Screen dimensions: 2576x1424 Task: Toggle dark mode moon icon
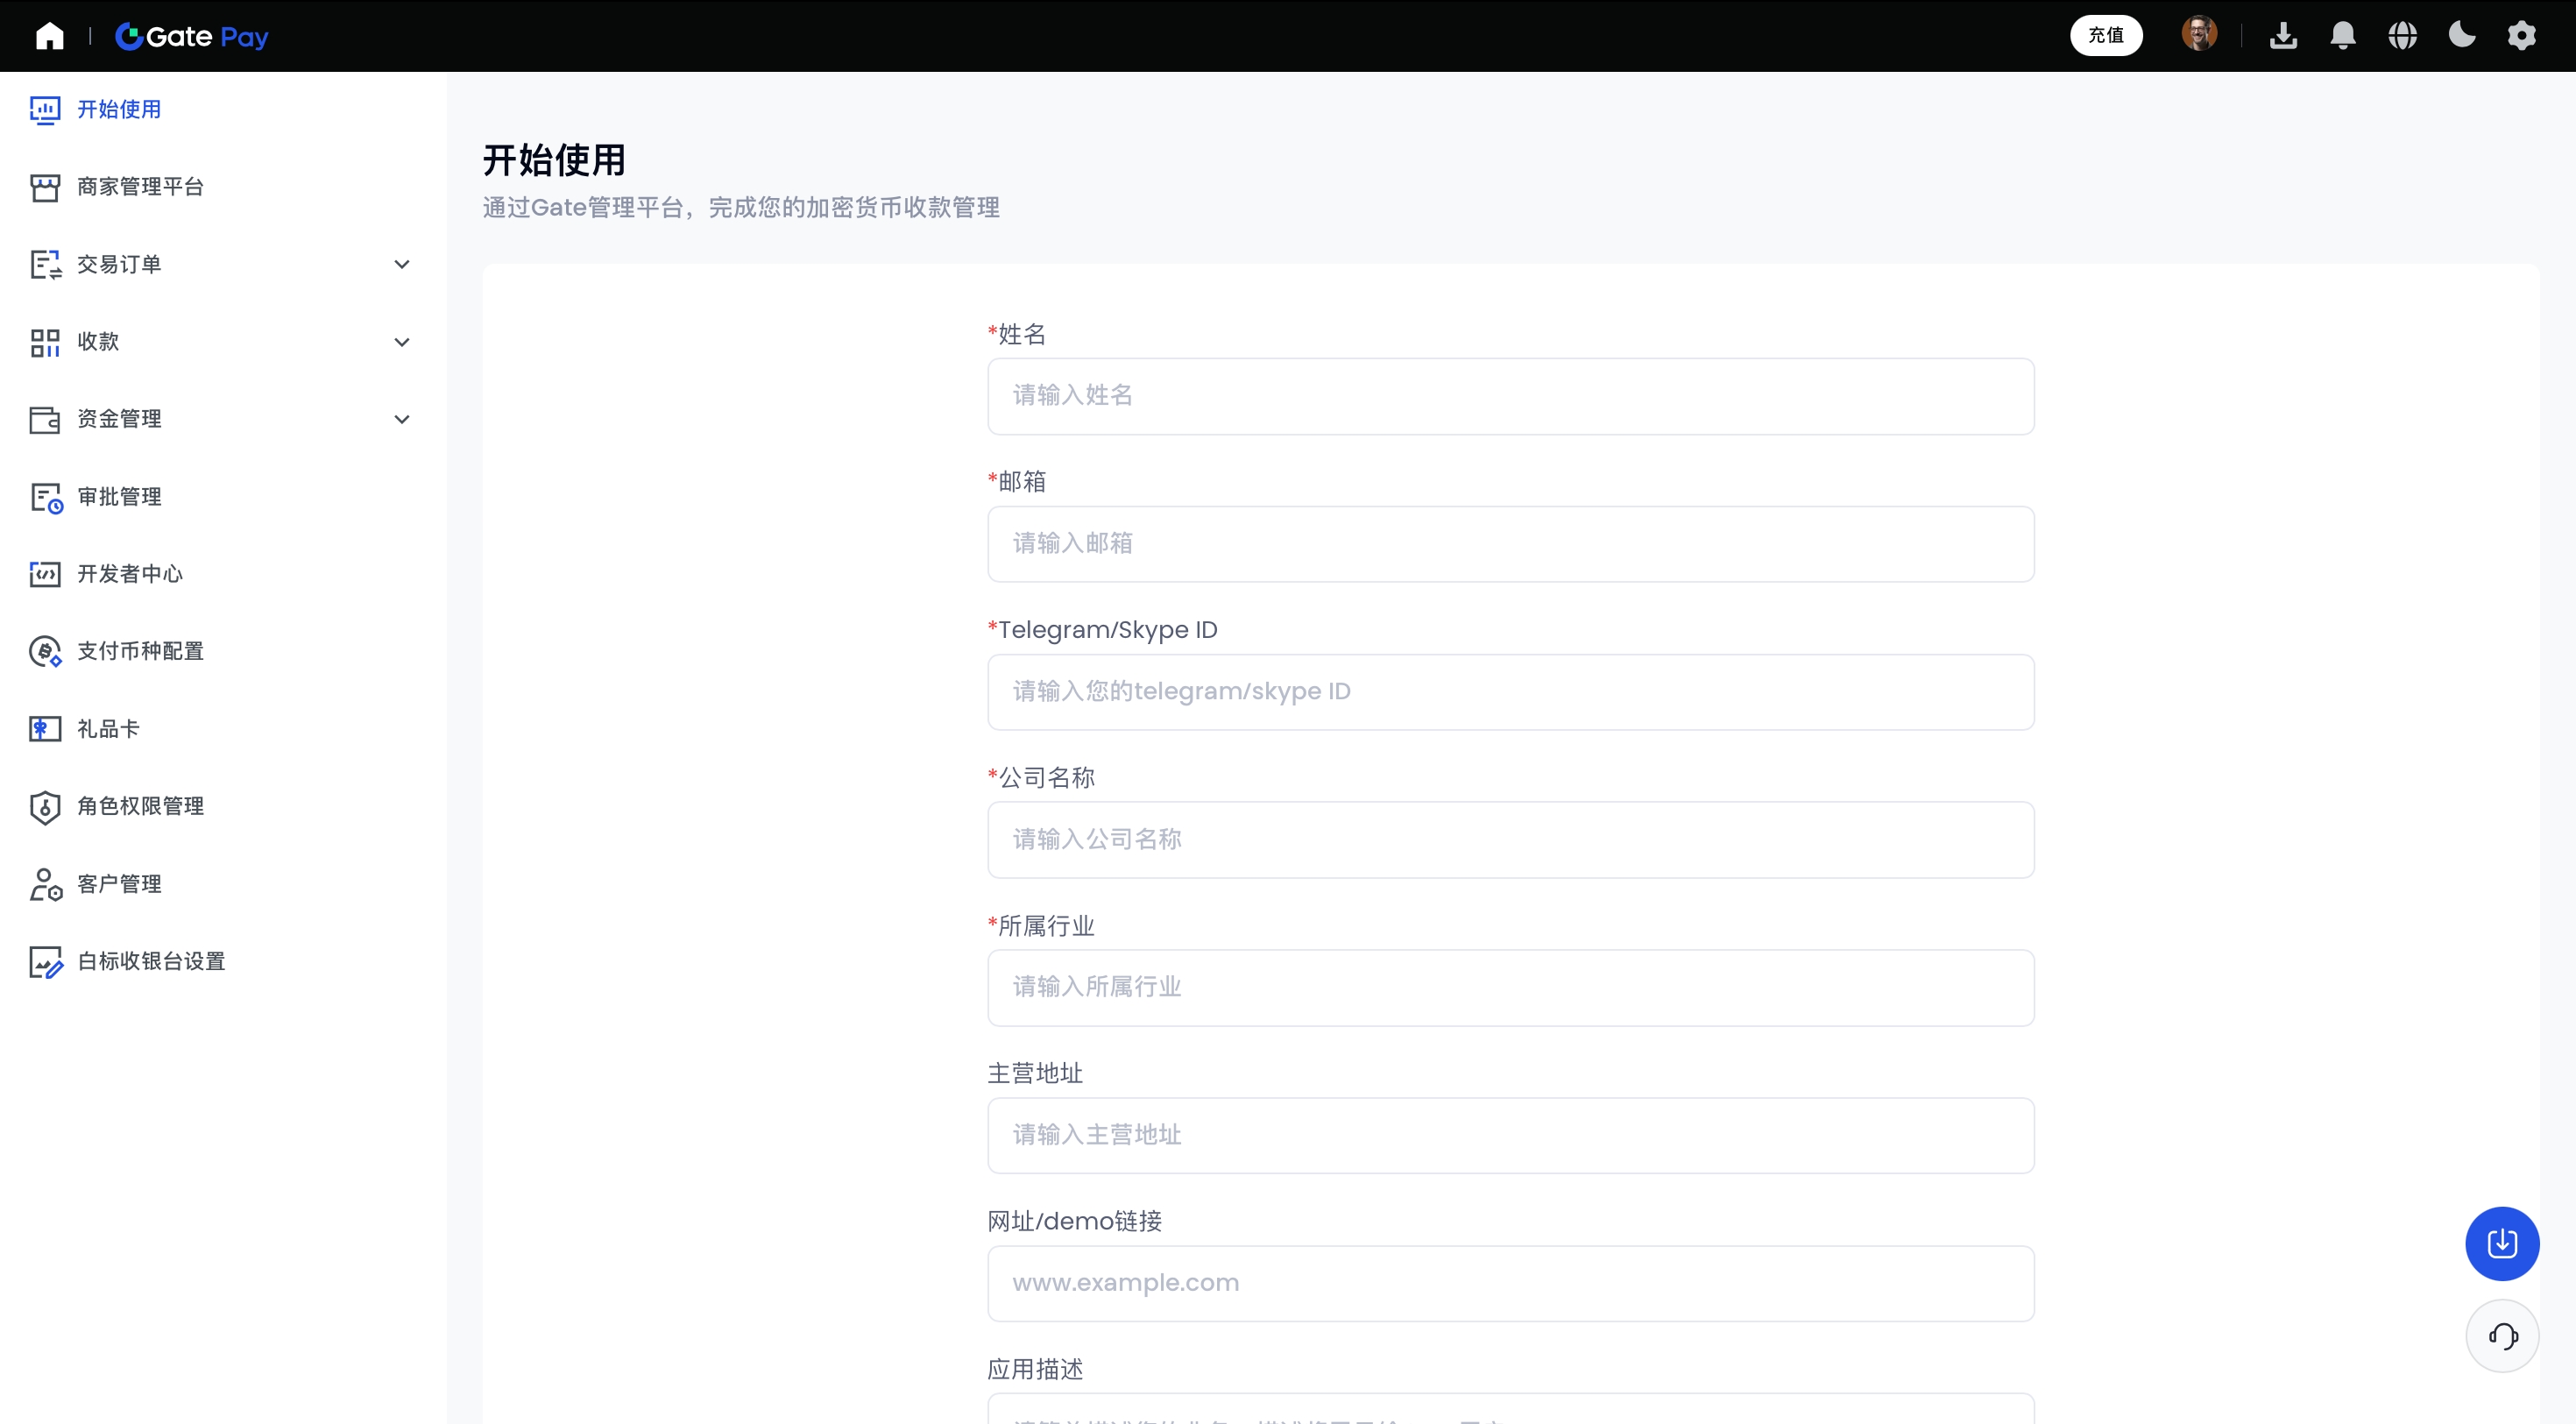pos(2462,36)
